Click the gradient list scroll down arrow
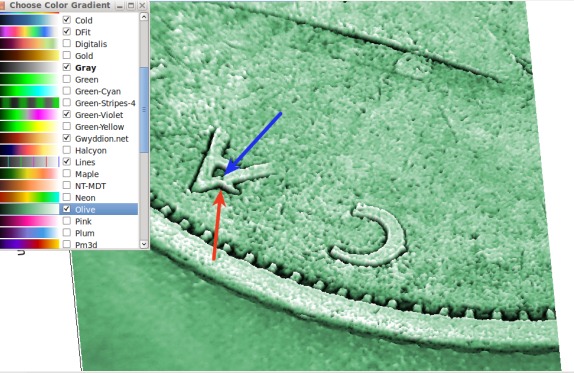 (144, 244)
